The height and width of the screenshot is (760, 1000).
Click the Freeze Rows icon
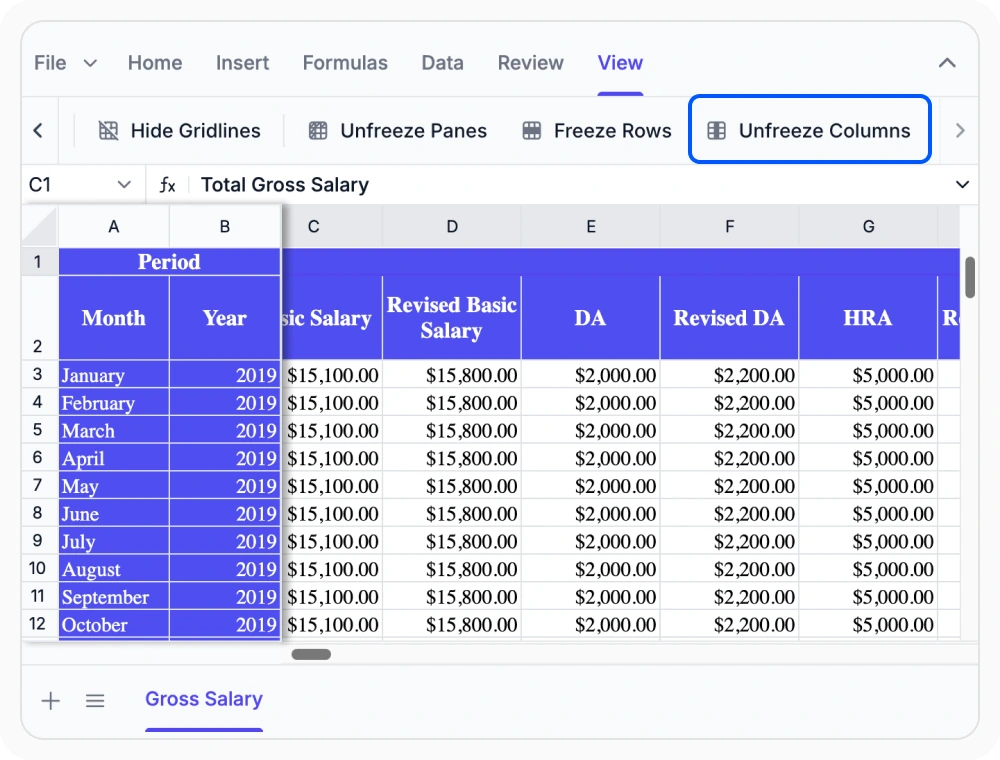[531, 131]
